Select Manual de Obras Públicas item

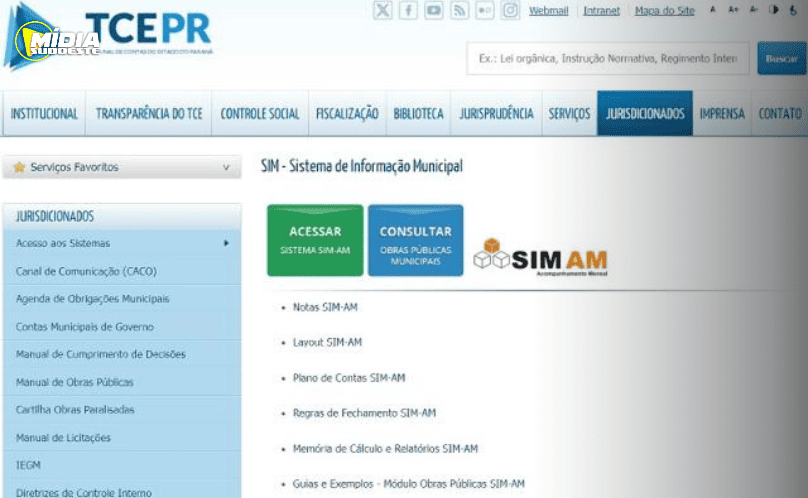(x=122, y=382)
